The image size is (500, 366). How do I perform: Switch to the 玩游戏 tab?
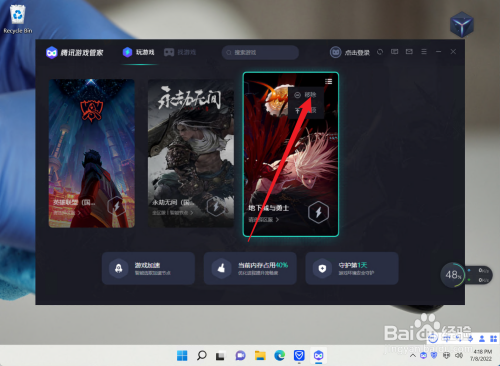138,52
